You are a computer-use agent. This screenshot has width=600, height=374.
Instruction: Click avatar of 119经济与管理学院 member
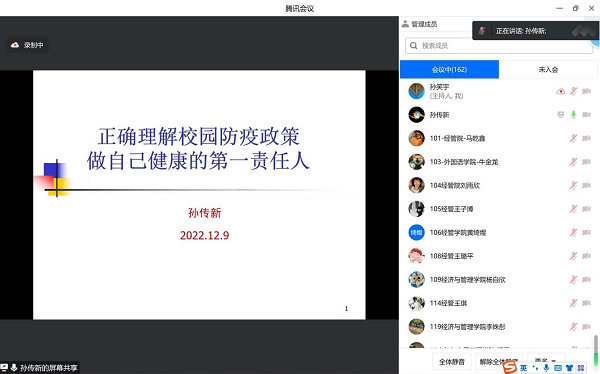pyautogui.click(x=416, y=327)
